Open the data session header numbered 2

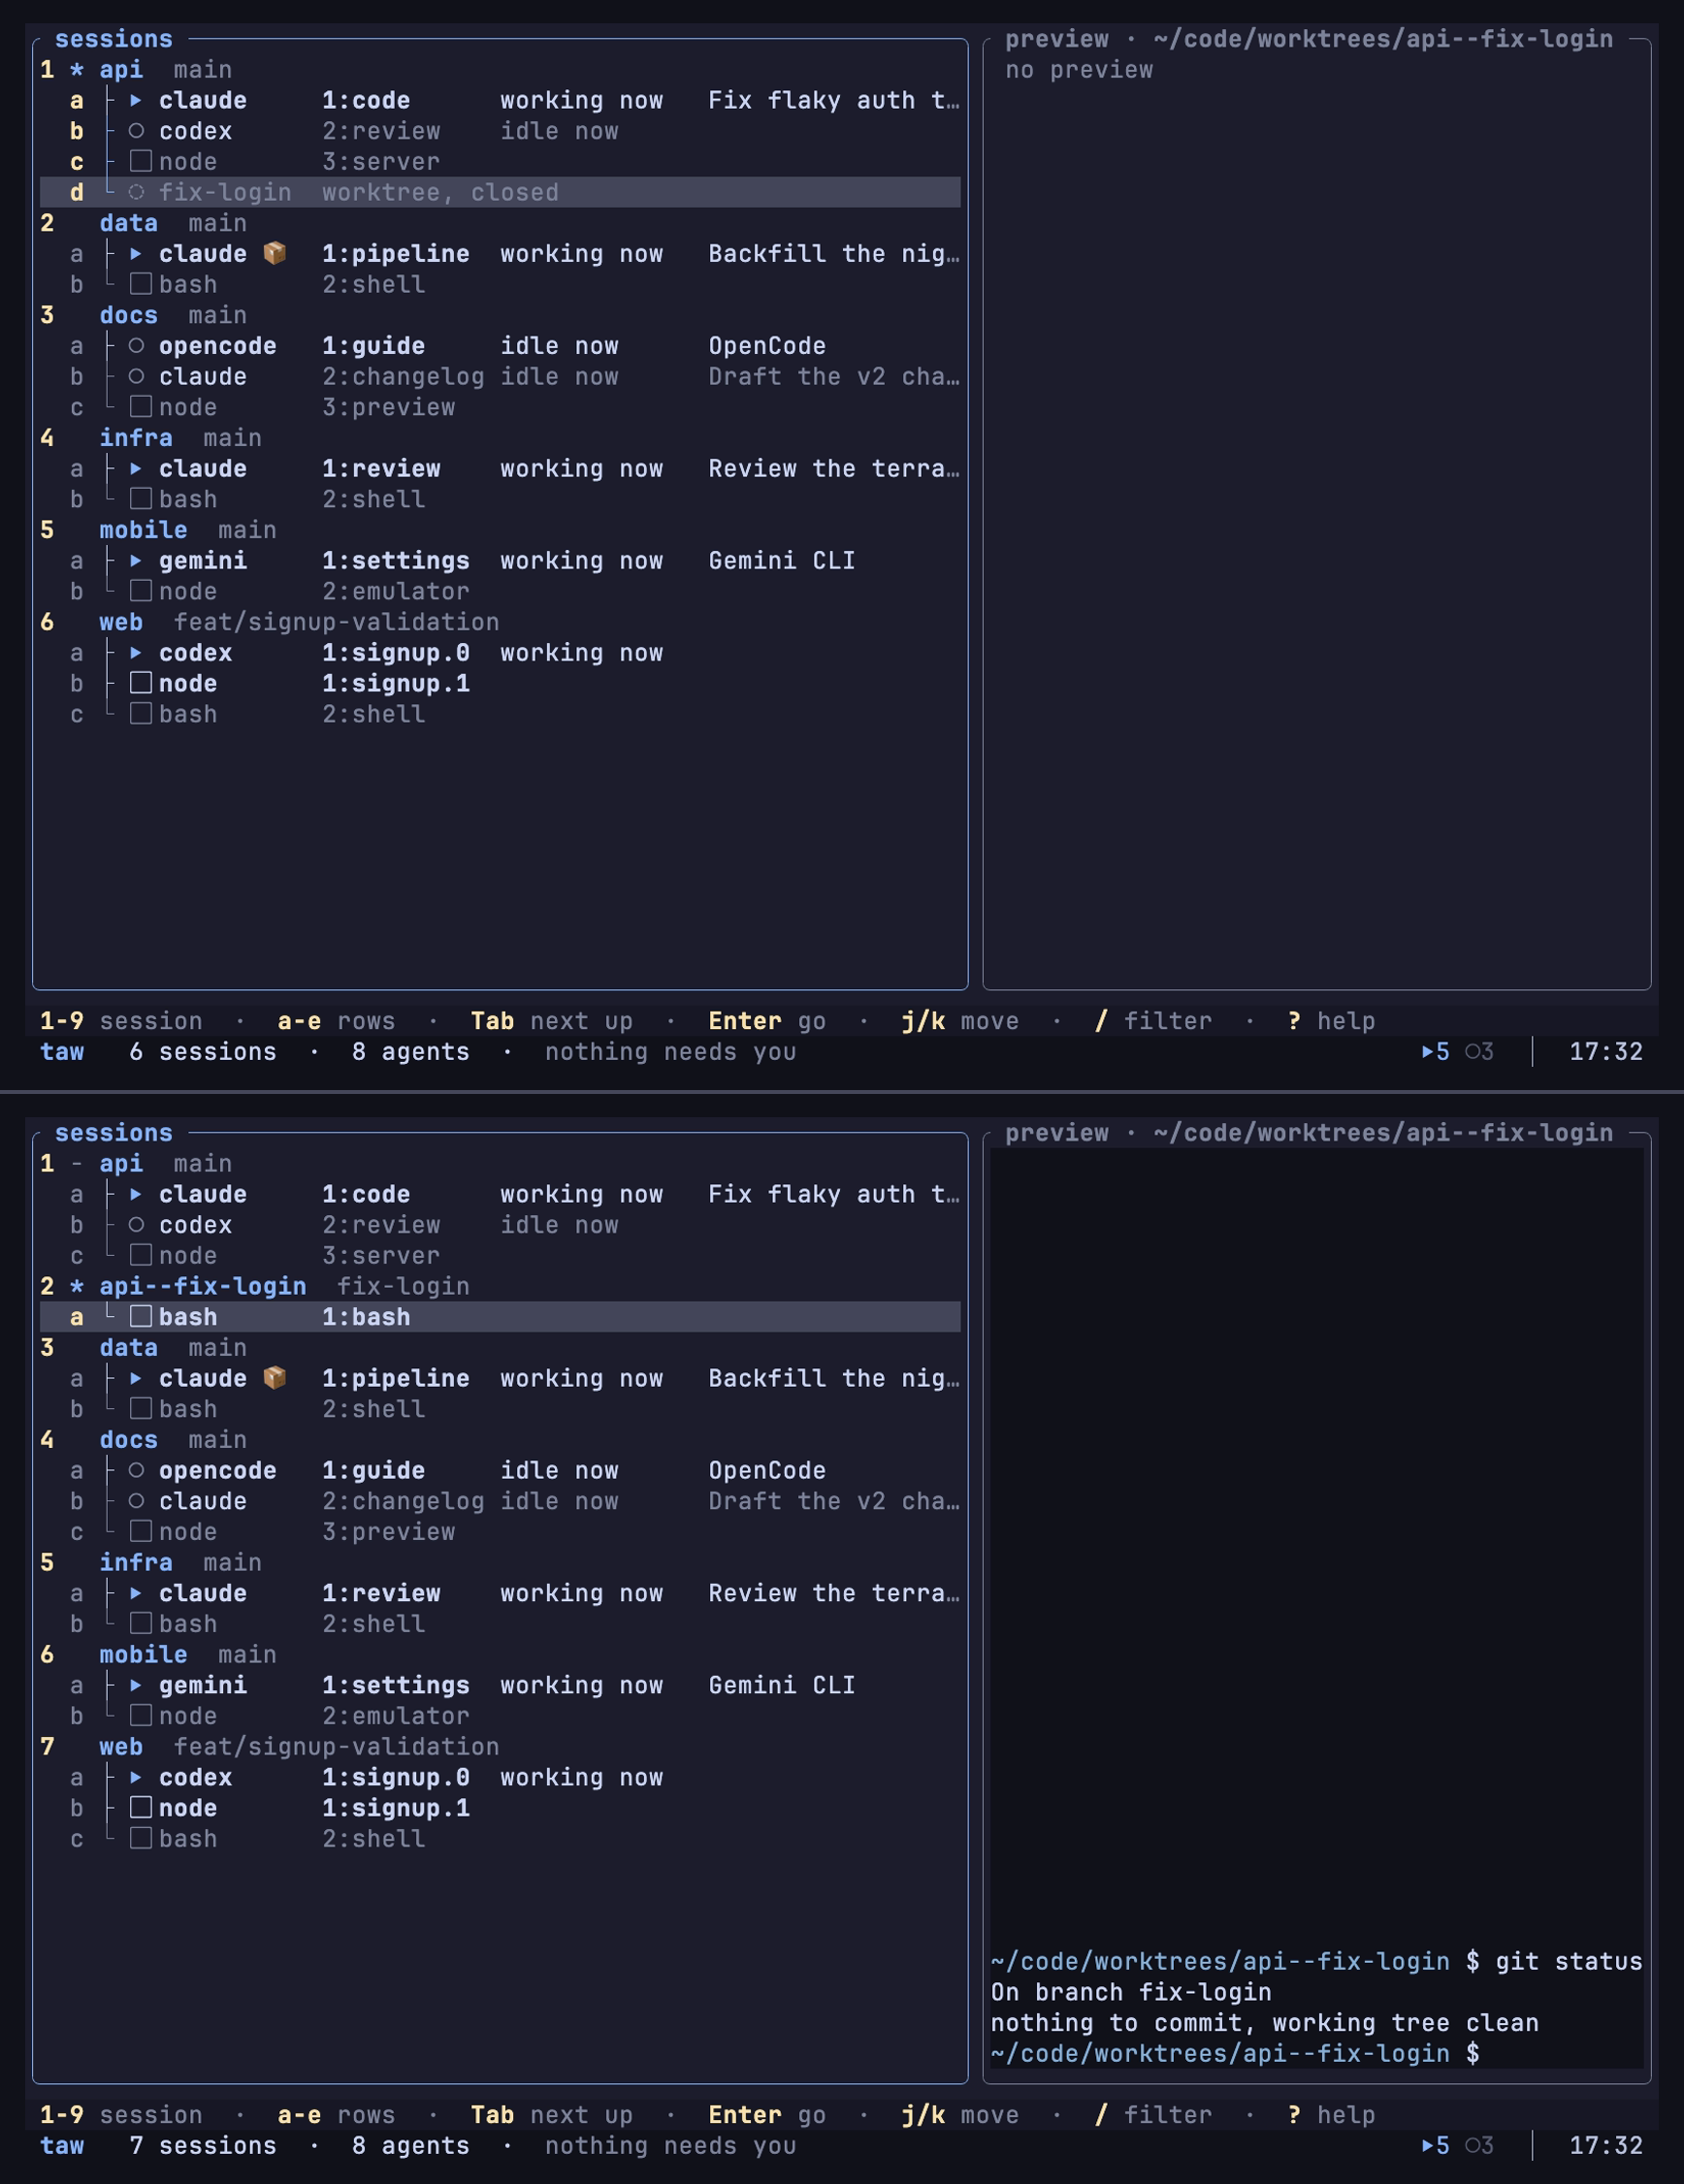coord(500,223)
